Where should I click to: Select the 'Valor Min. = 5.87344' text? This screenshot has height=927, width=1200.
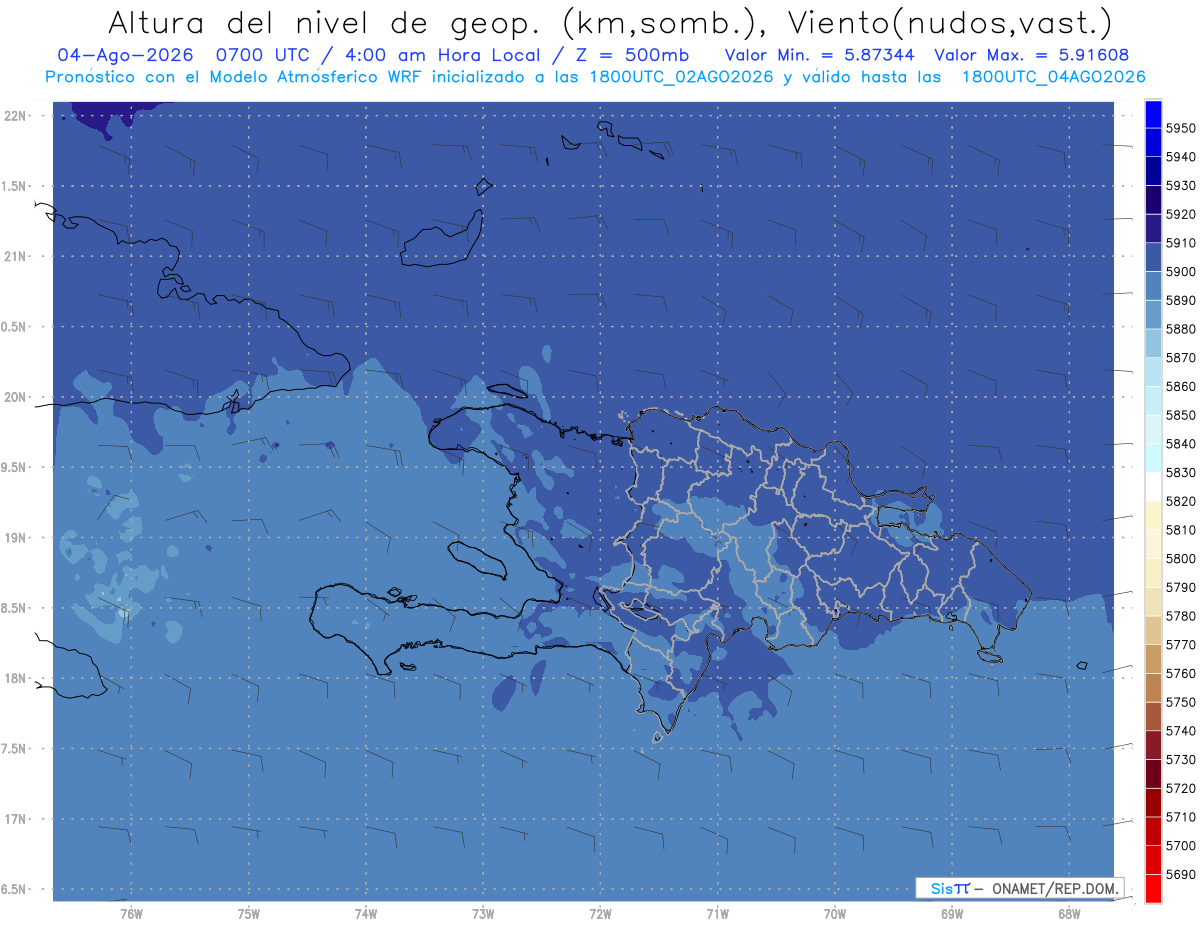(x=821, y=54)
